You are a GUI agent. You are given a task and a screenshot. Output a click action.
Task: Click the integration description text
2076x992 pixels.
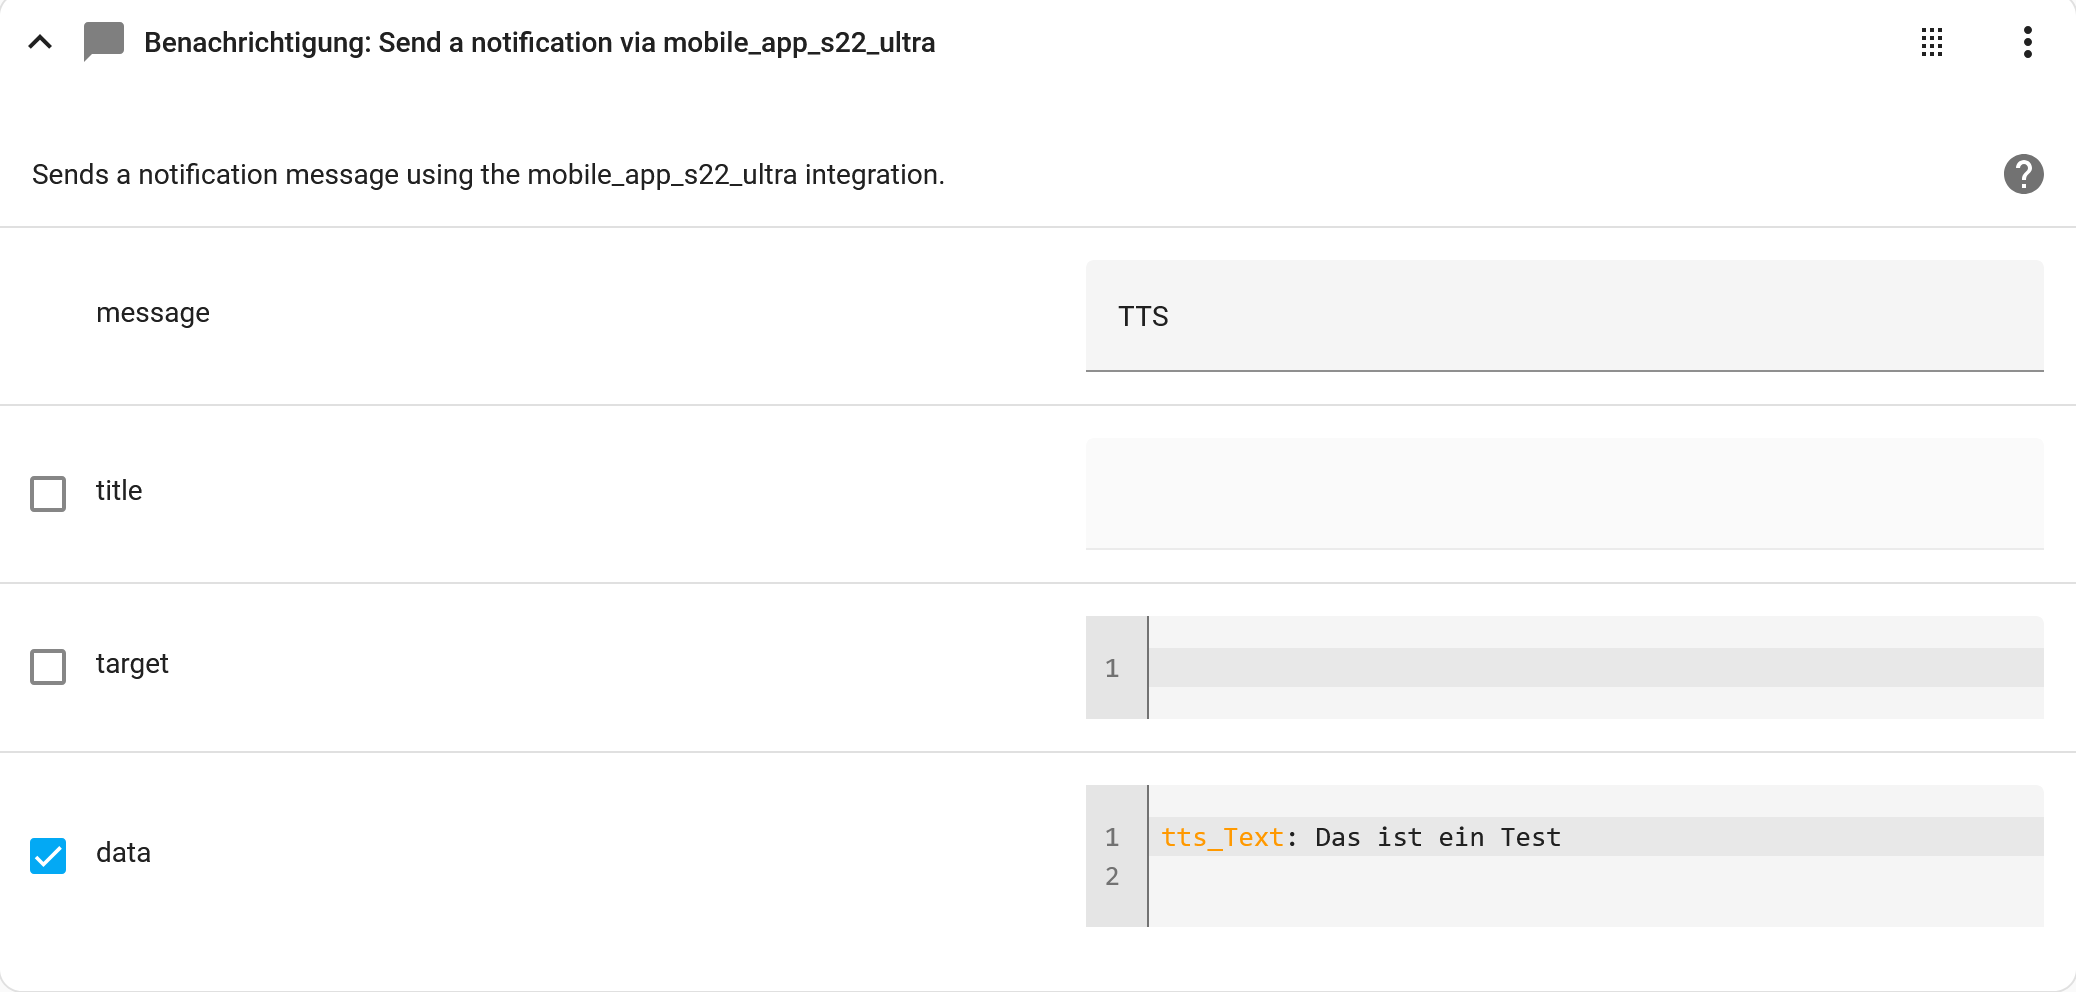coord(488,175)
